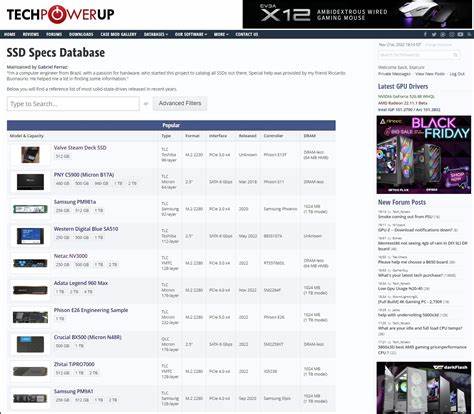Click the darkFlash PC case advertisement
Screen dimensions: 474x414
click(x=424, y=388)
